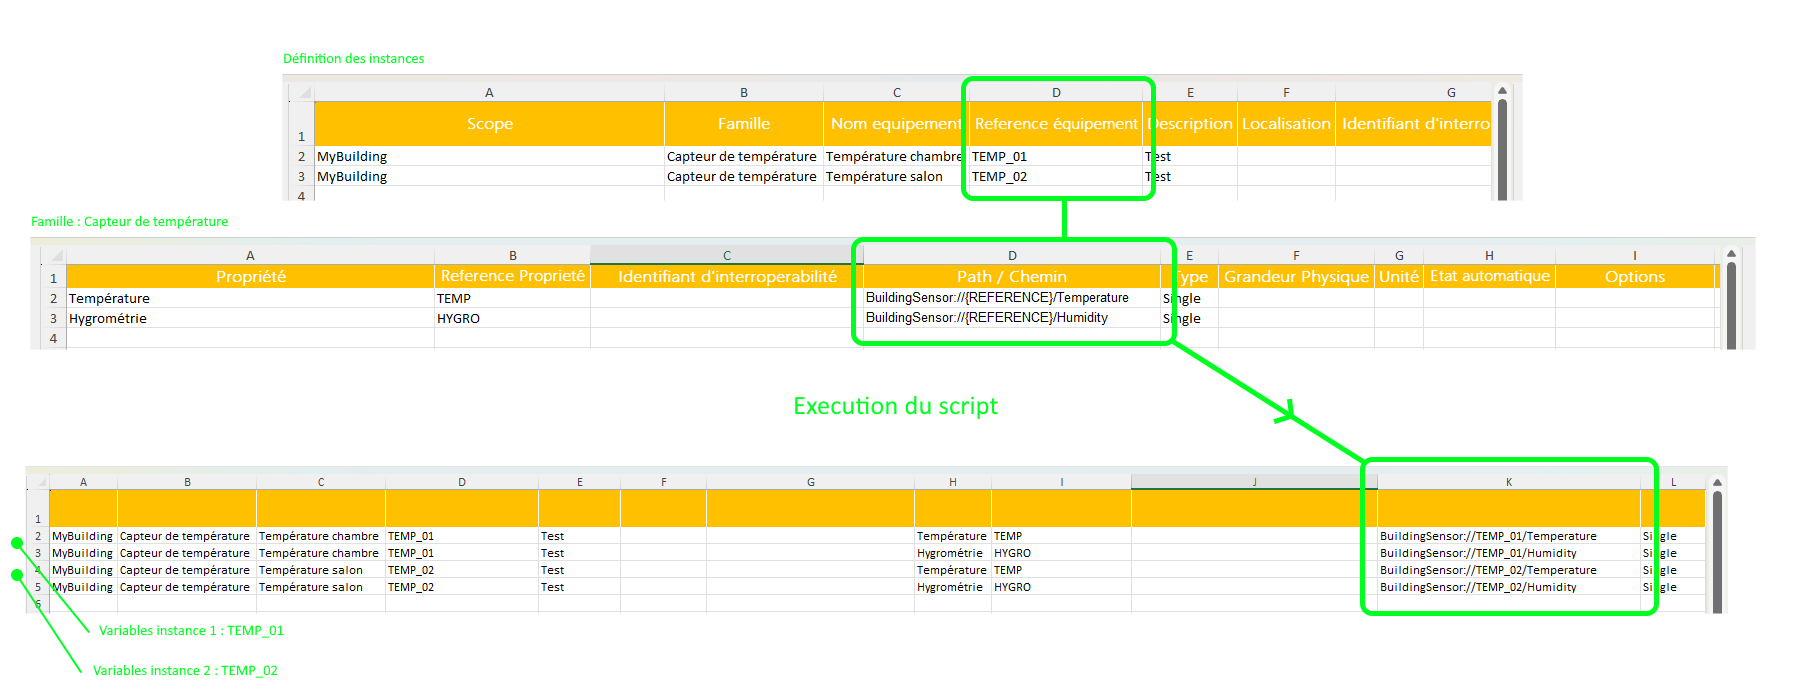Click the 'Reference équipement' header cell

click(1056, 124)
